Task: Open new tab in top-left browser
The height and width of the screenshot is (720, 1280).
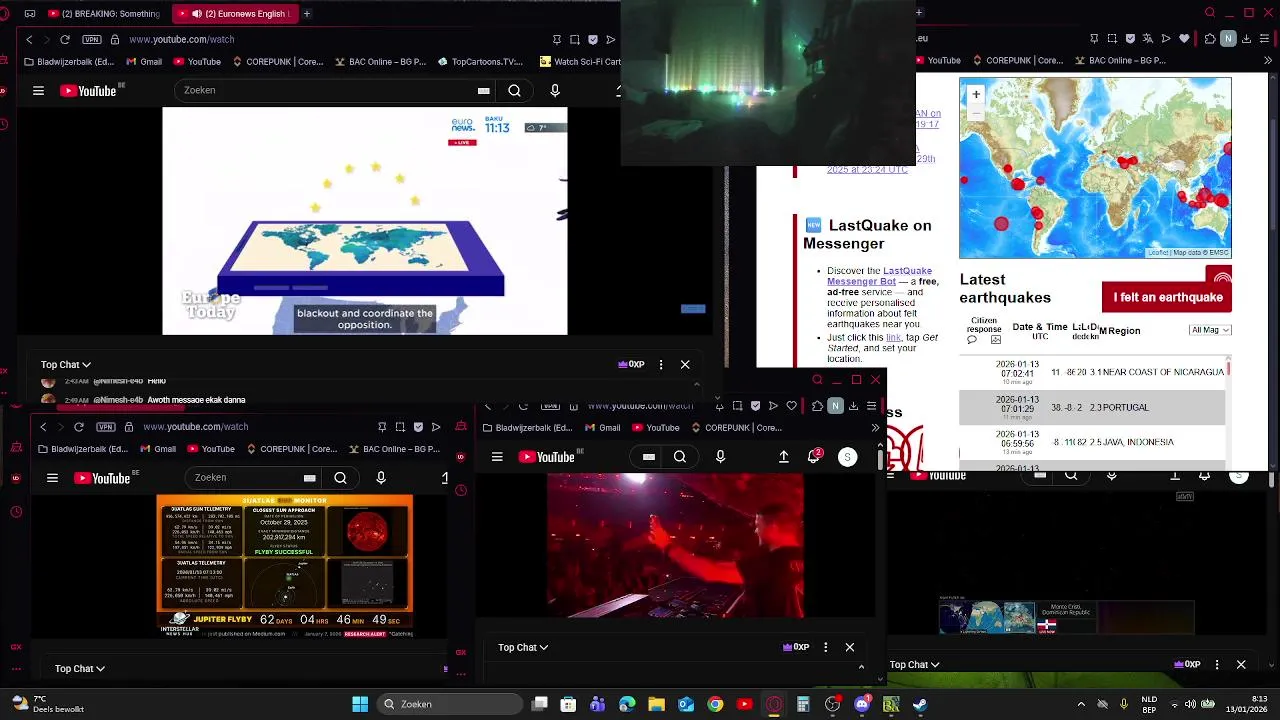Action: tap(306, 14)
